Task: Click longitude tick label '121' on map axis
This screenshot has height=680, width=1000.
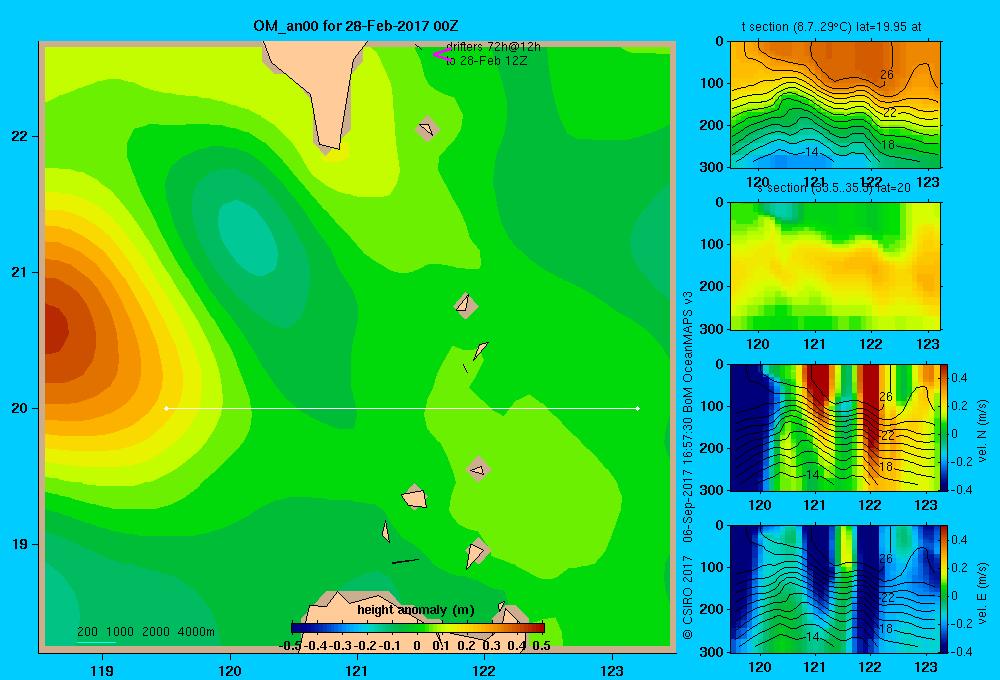Action: [357, 670]
